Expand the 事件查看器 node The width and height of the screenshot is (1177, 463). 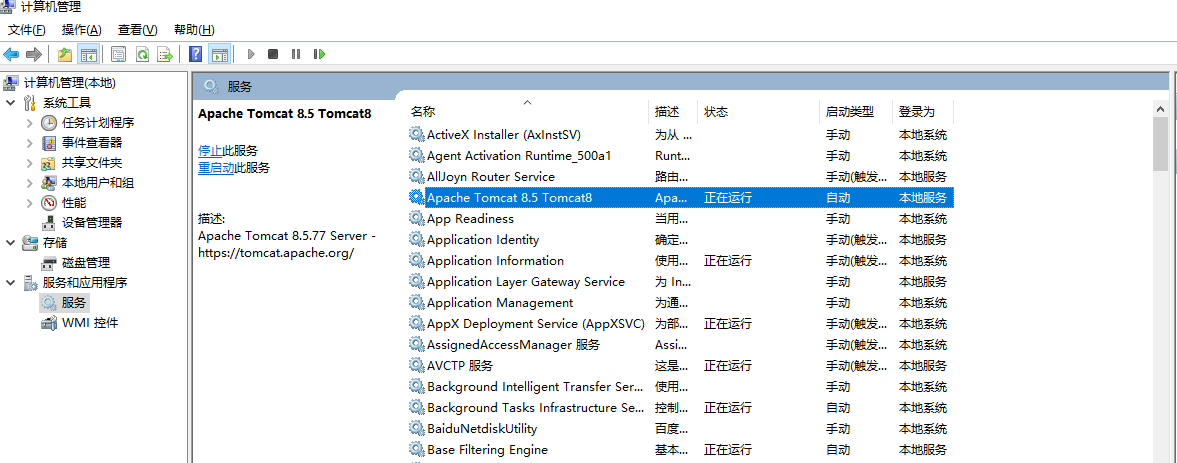pyautogui.click(x=29, y=143)
